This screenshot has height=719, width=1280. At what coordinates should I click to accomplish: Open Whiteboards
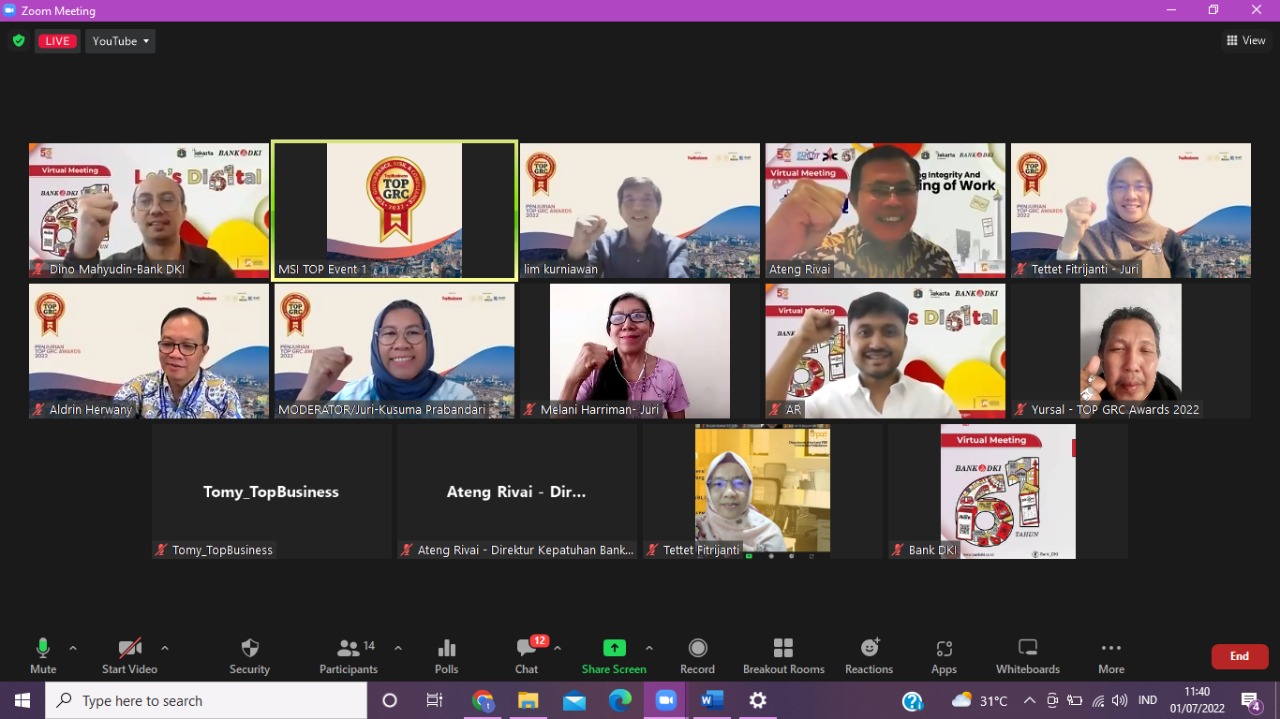pos(1027,656)
